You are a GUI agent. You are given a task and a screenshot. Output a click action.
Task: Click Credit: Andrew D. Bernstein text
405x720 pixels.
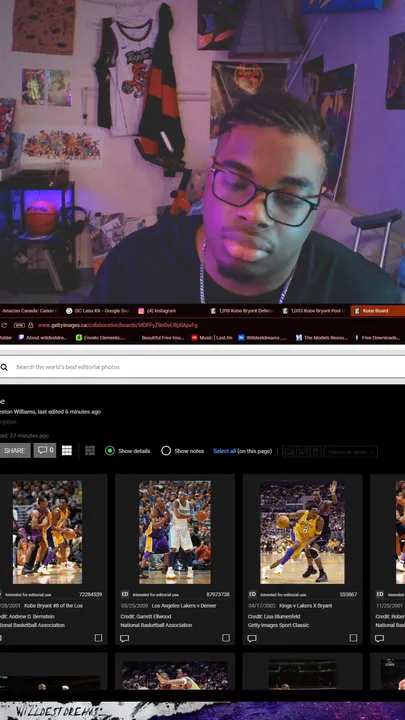pos(27,616)
